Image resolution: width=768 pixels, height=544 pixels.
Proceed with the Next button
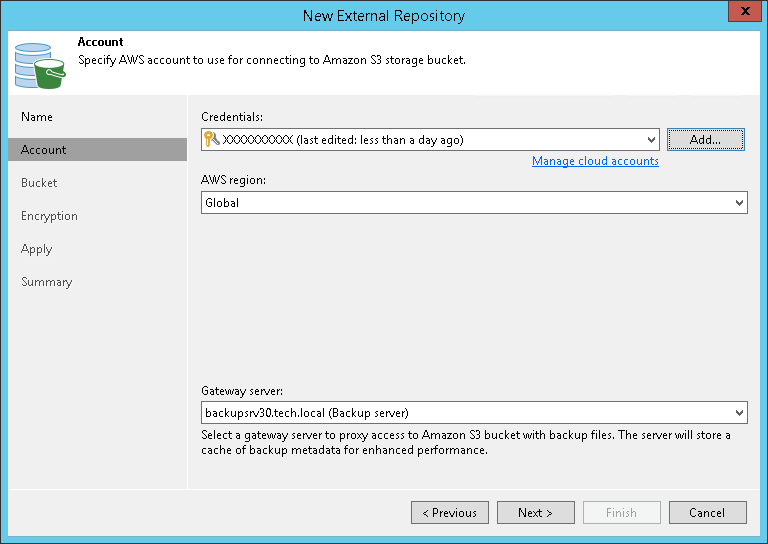click(x=535, y=513)
